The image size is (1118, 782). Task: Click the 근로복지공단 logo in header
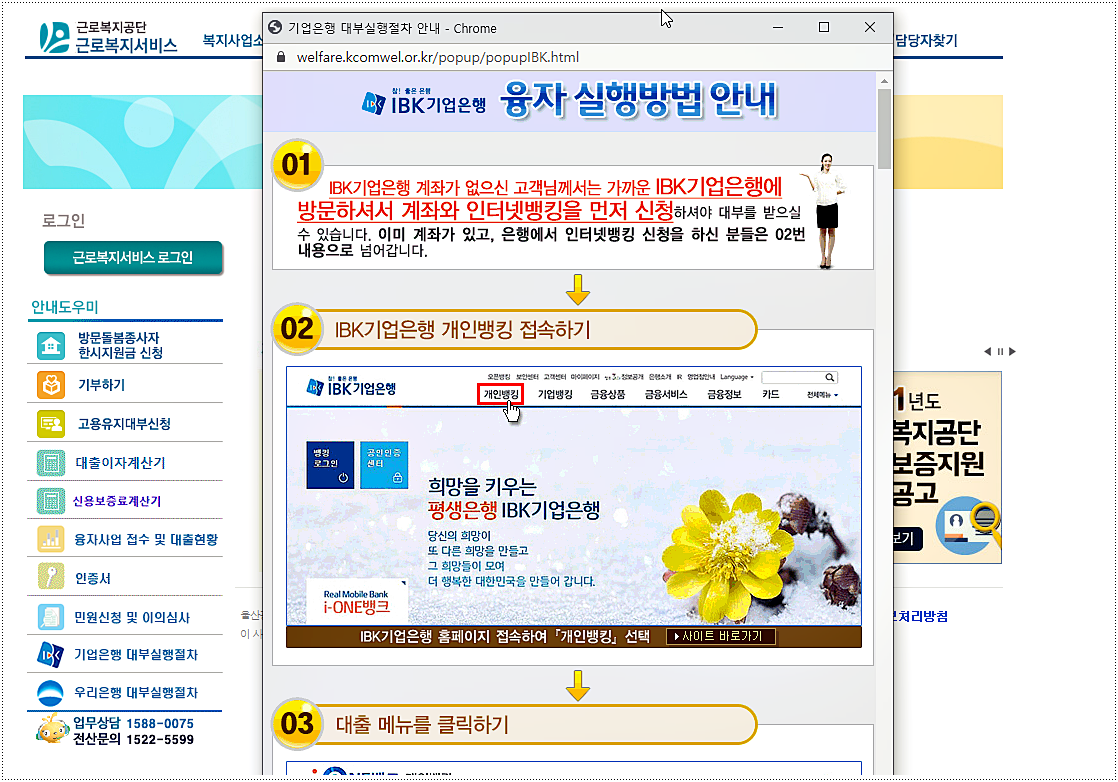(108, 37)
